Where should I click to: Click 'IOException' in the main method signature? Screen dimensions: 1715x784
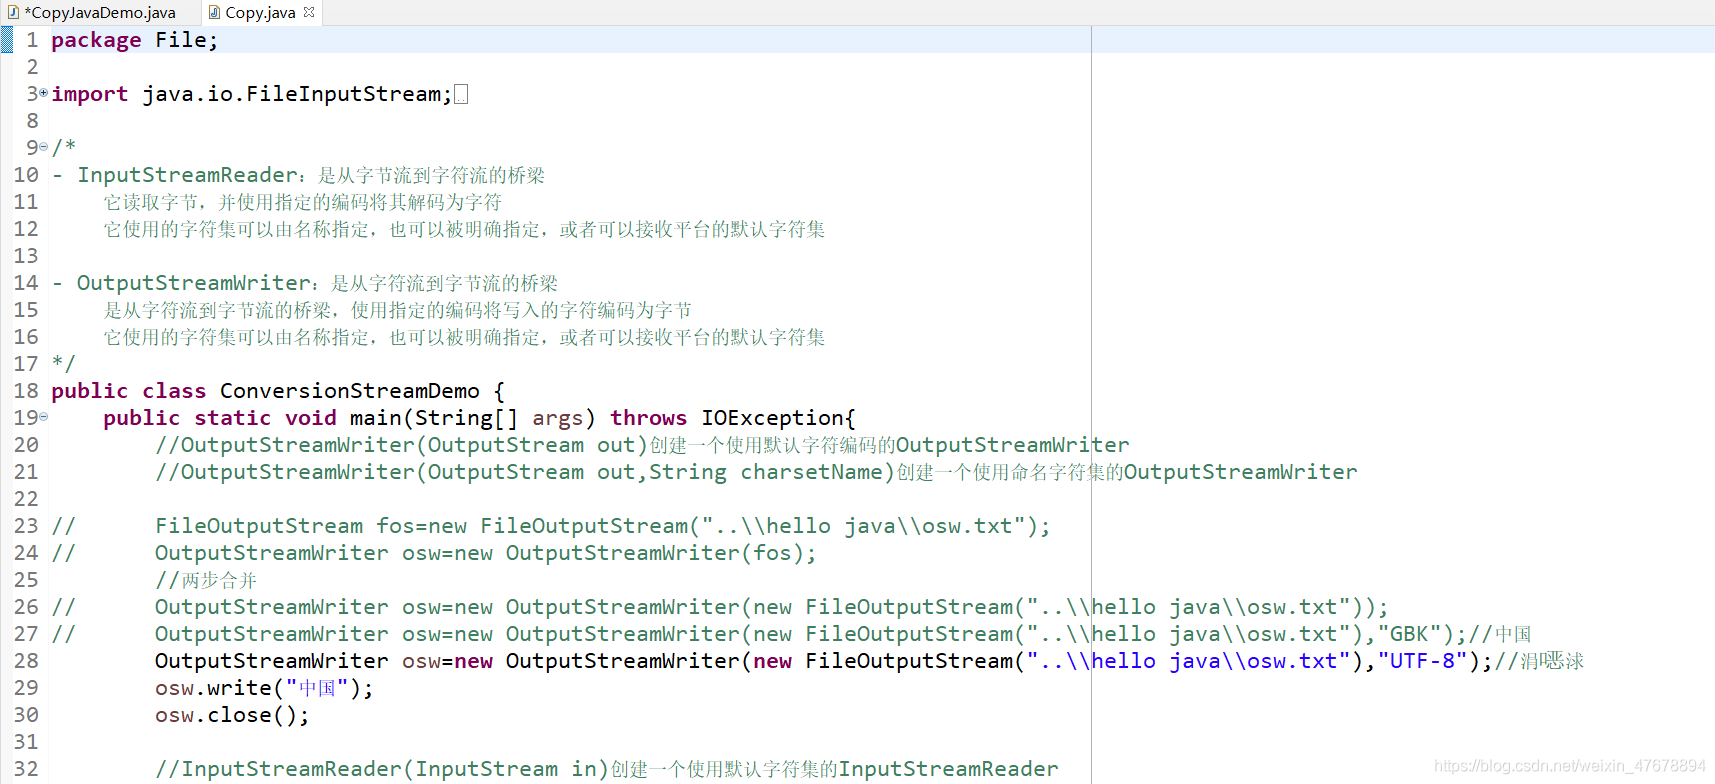[x=772, y=418]
